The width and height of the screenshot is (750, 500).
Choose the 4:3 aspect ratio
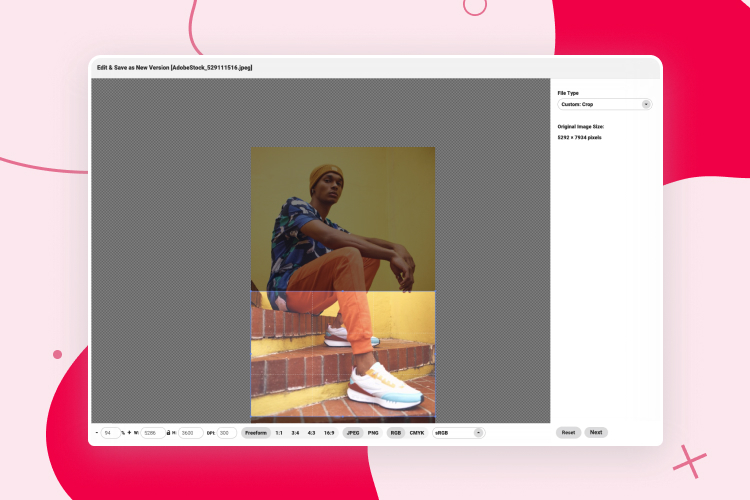311,433
